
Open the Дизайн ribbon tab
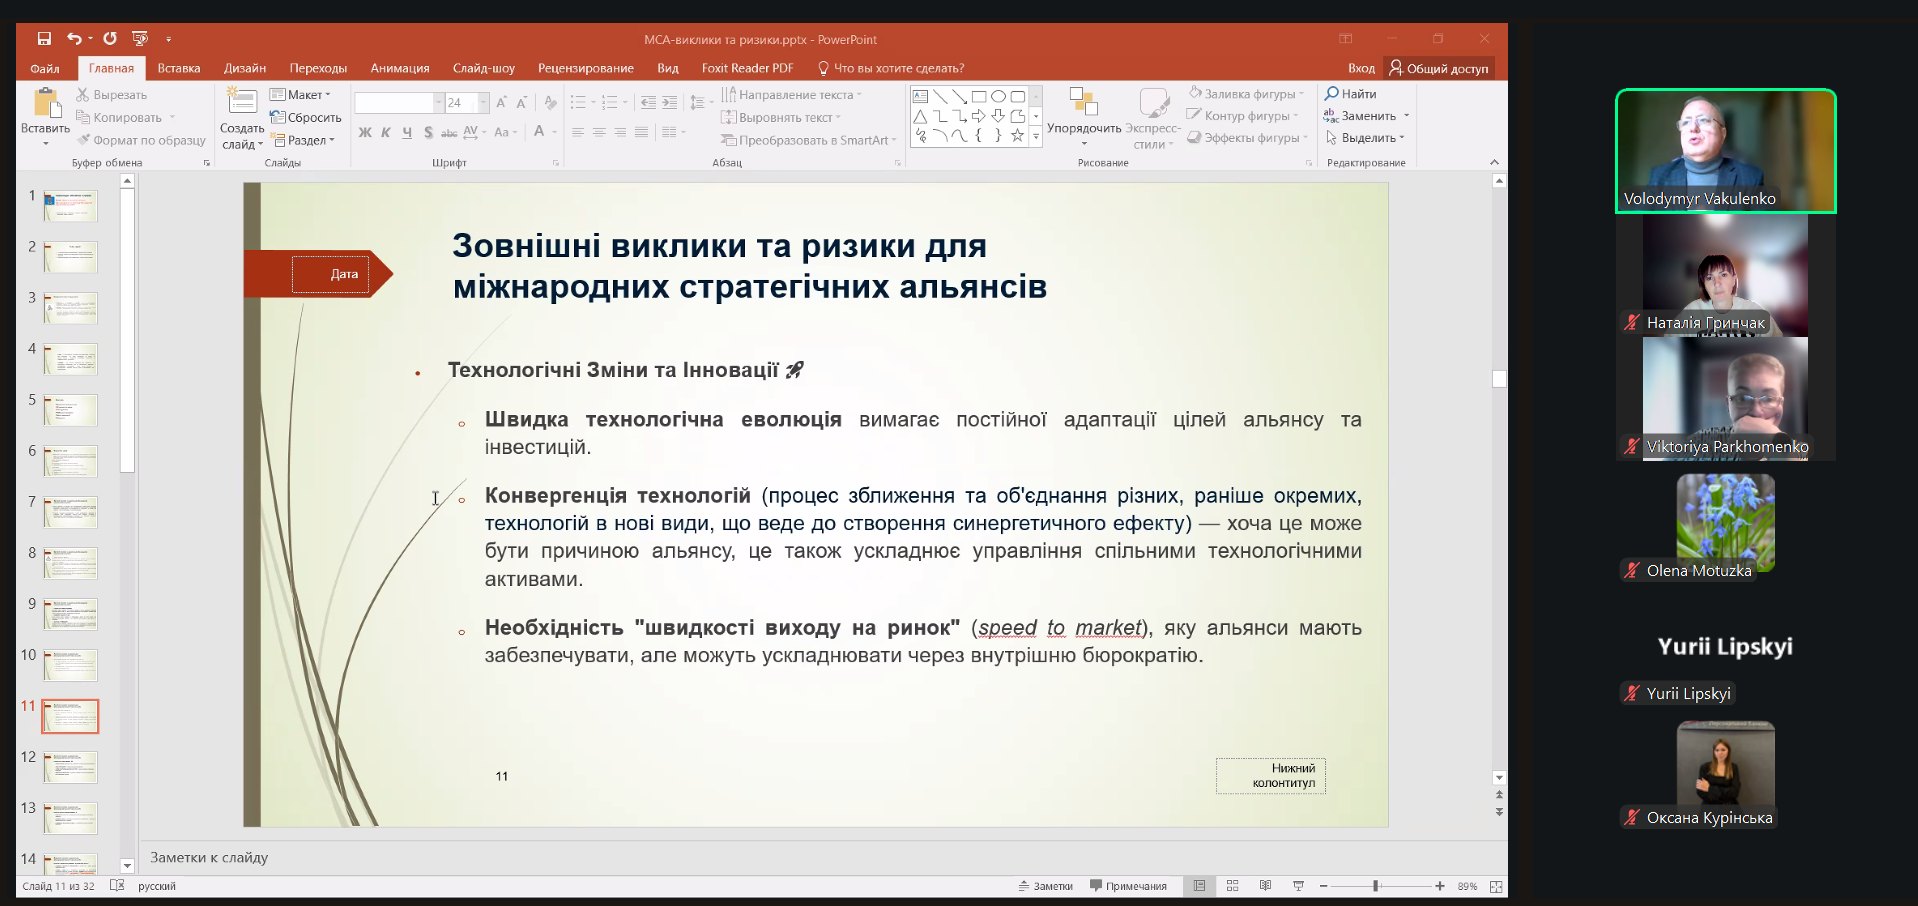pos(244,68)
